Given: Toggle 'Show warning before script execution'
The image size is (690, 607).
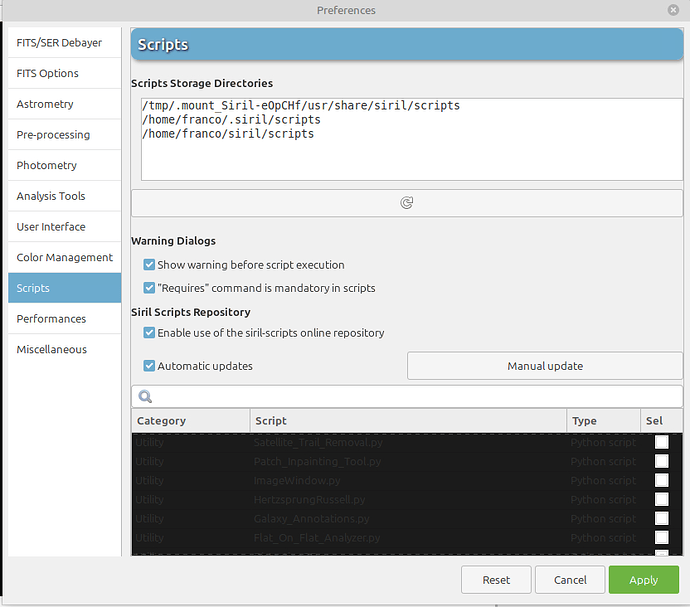Looking at the screenshot, I should click(149, 265).
